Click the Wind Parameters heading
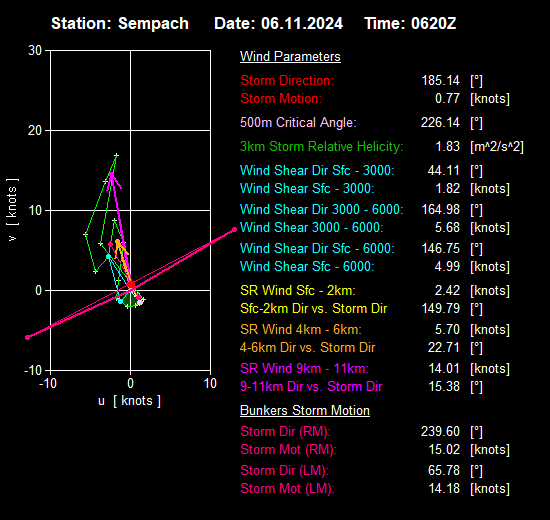Screen dimensions: 550x520 [x=290, y=56]
